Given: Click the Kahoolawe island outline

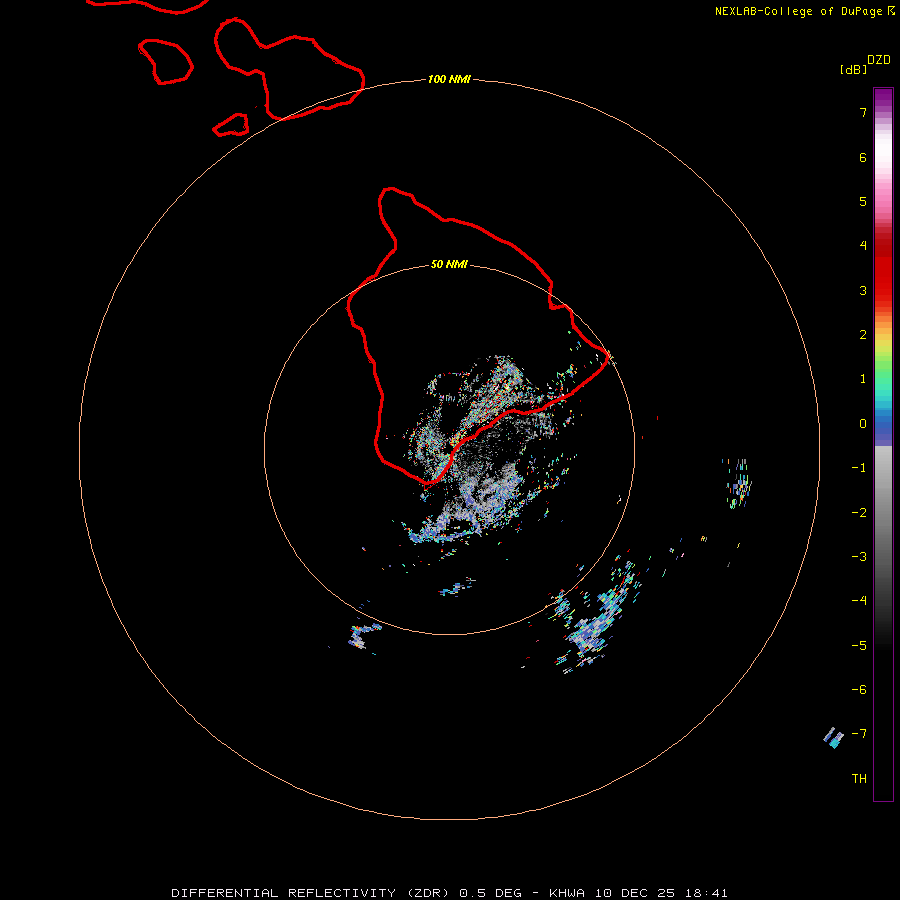Looking at the screenshot, I should tap(231, 125).
